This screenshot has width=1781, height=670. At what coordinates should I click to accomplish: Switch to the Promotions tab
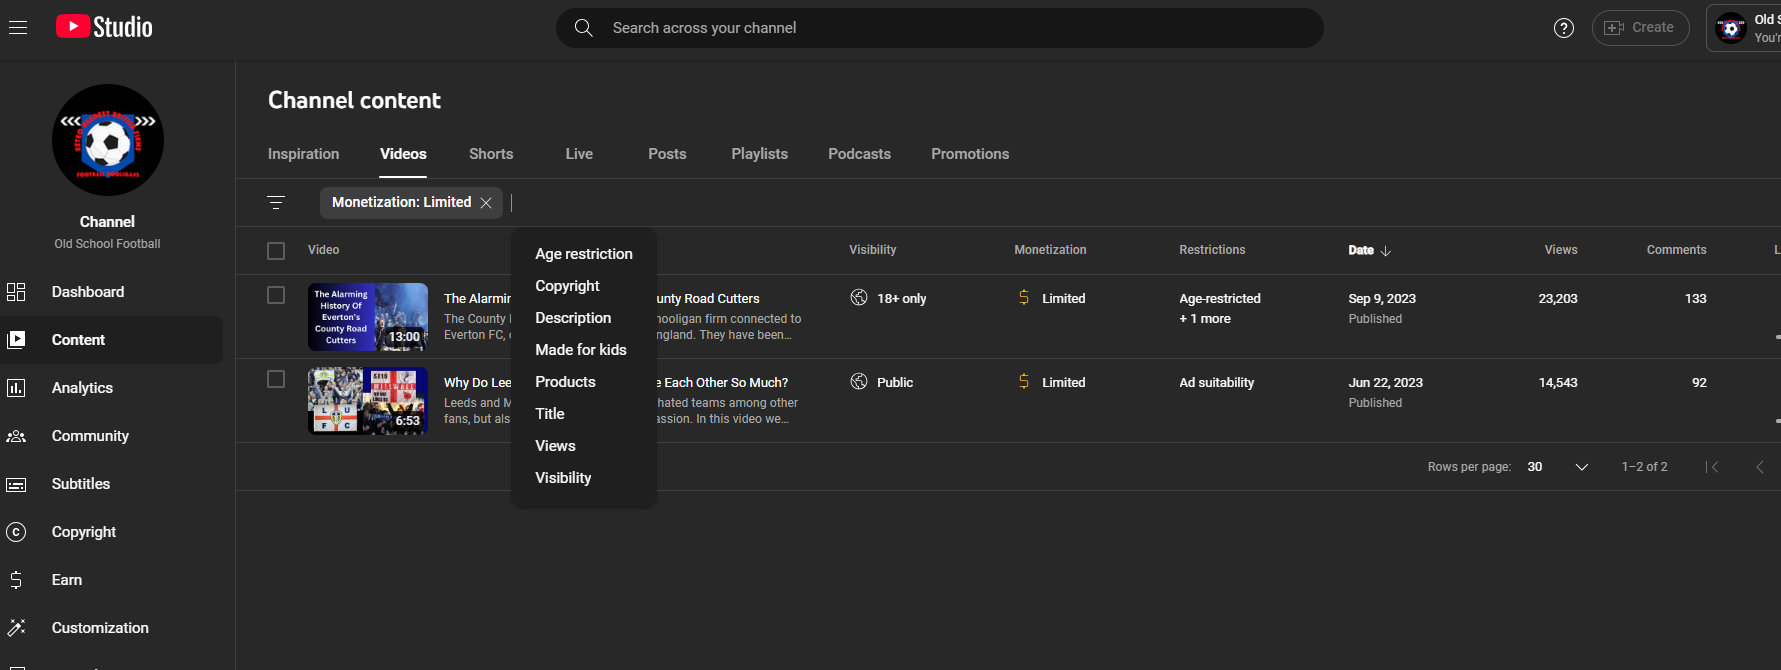click(970, 154)
